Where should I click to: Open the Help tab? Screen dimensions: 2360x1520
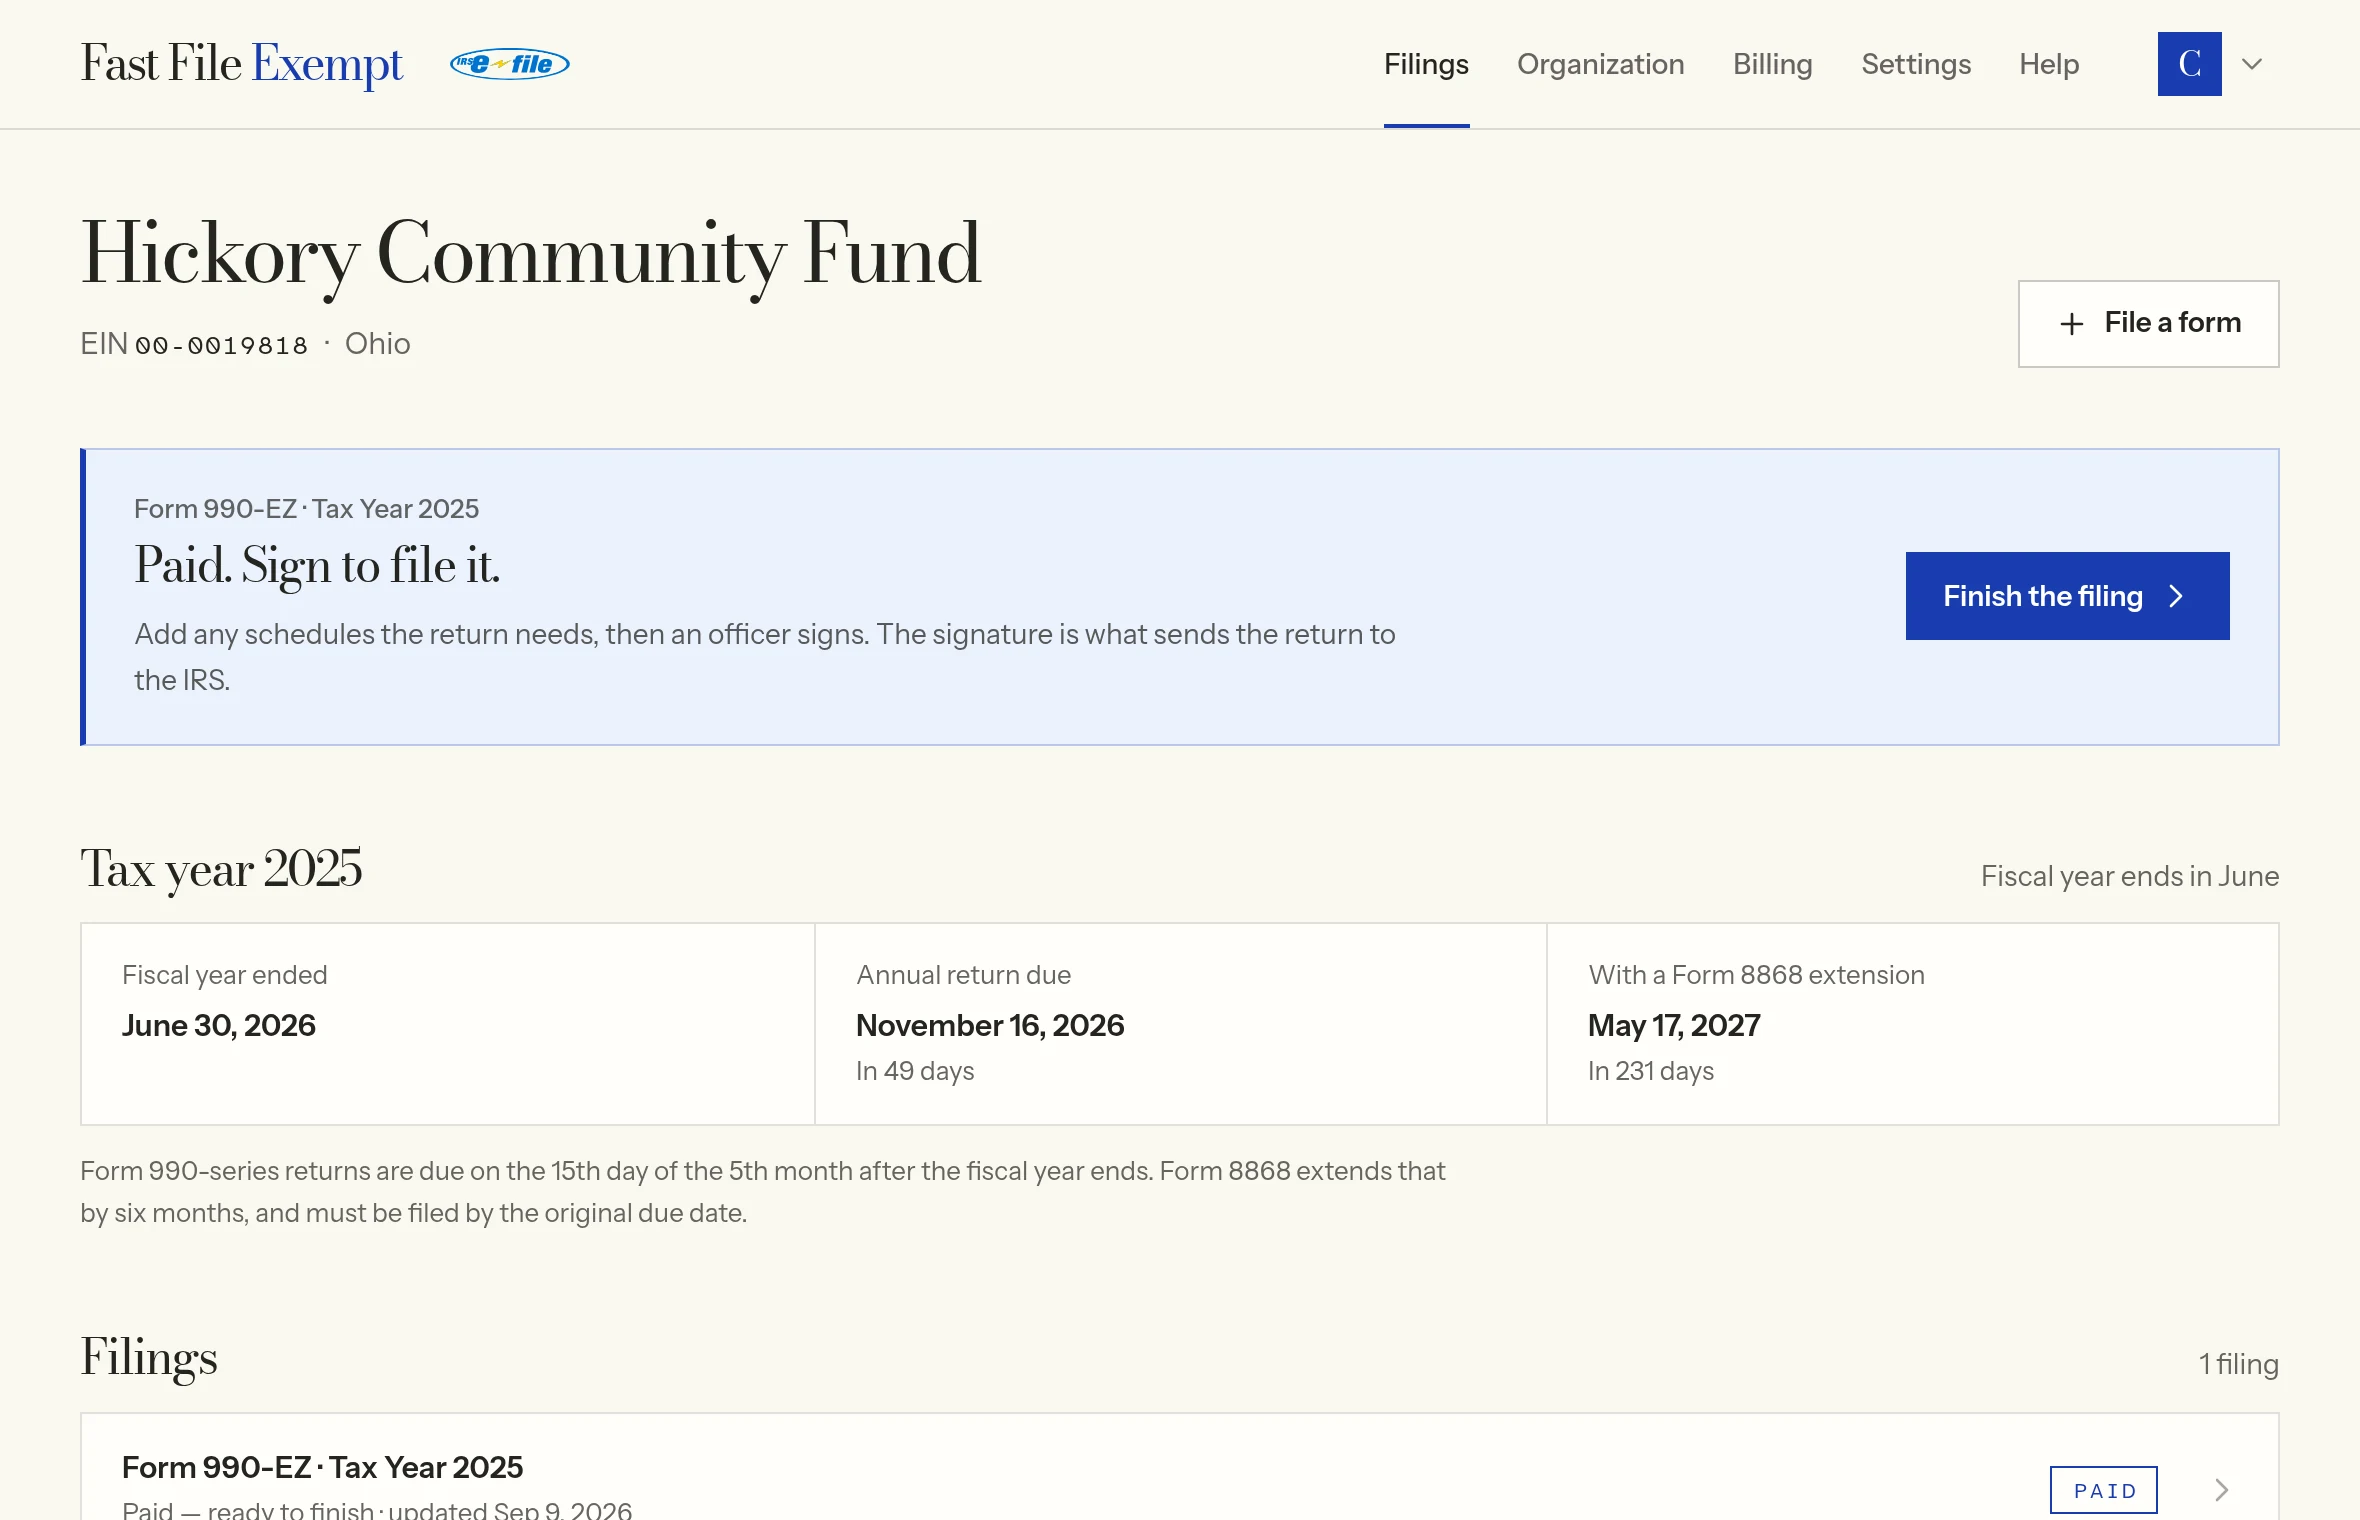2049,64
